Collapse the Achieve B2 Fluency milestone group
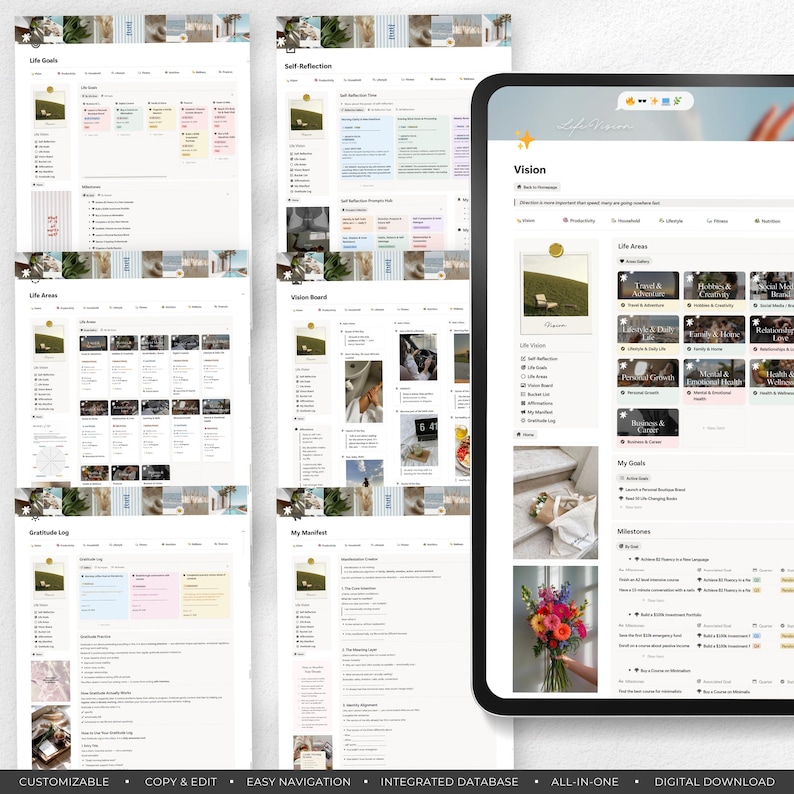 pyautogui.click(x=630, y=559)
